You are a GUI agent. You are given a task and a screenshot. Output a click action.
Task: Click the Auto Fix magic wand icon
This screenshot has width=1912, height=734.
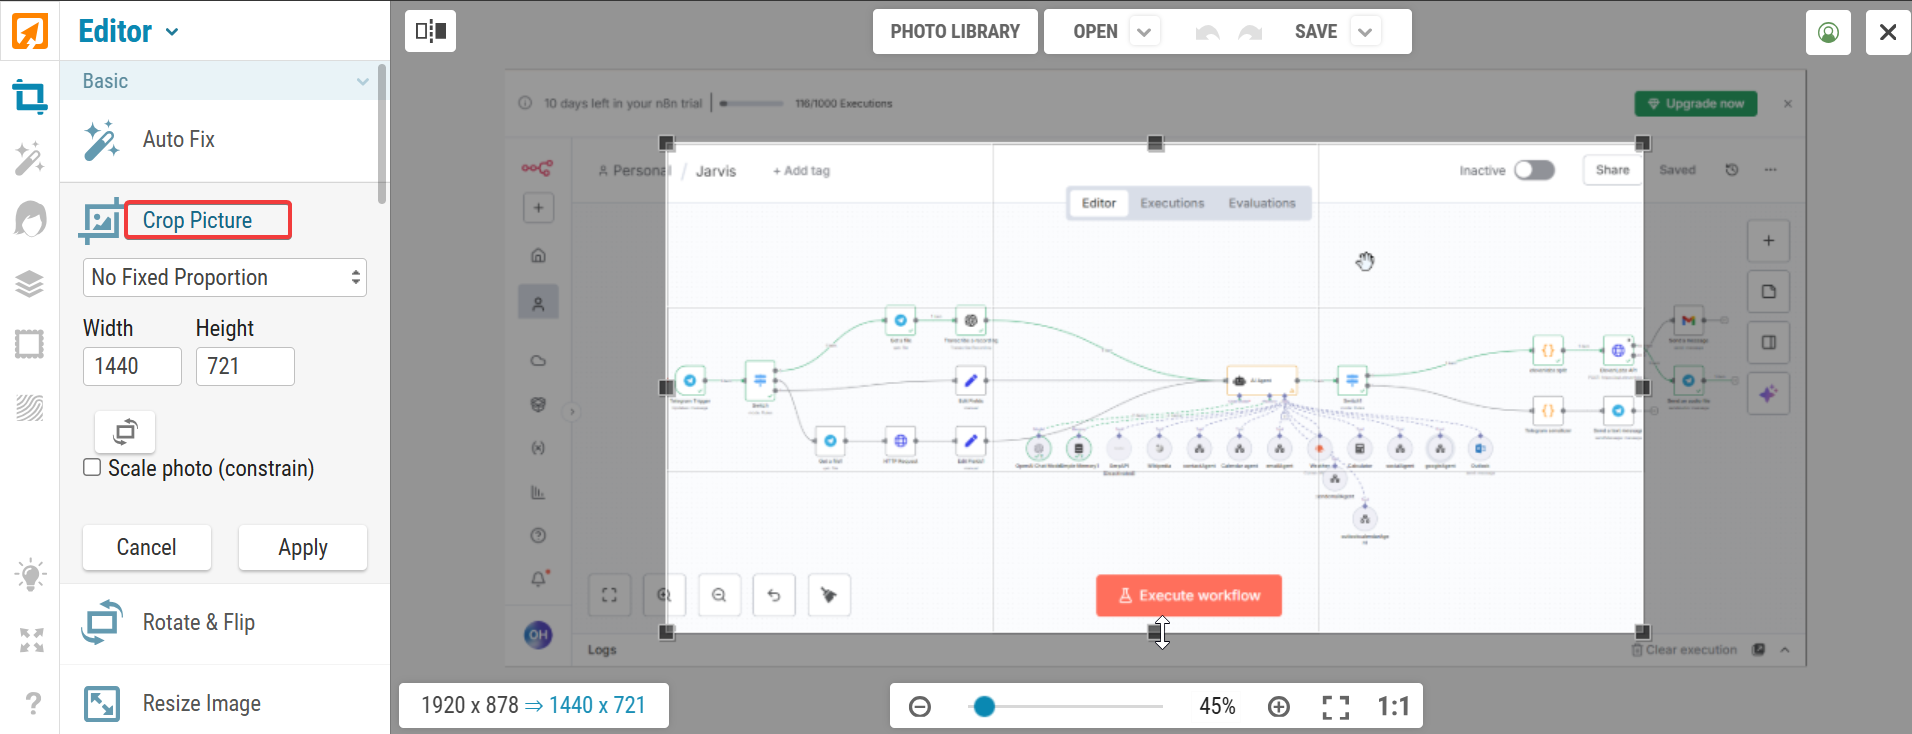tap(101, 140)
